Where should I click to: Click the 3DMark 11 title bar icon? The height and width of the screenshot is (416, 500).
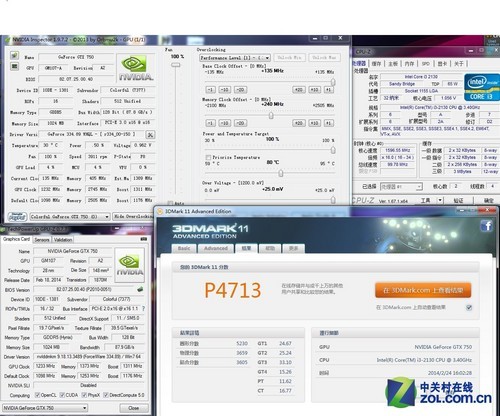pos(160,211)
